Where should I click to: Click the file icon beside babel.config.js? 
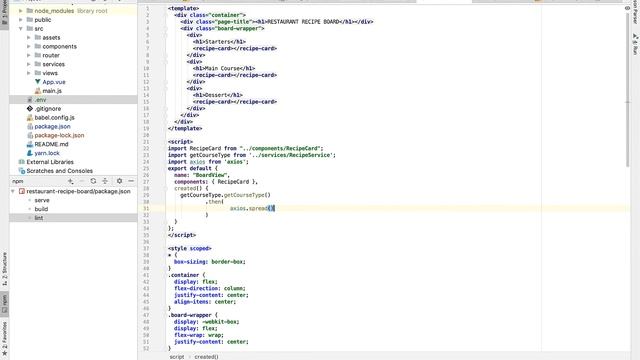point(29,118)
